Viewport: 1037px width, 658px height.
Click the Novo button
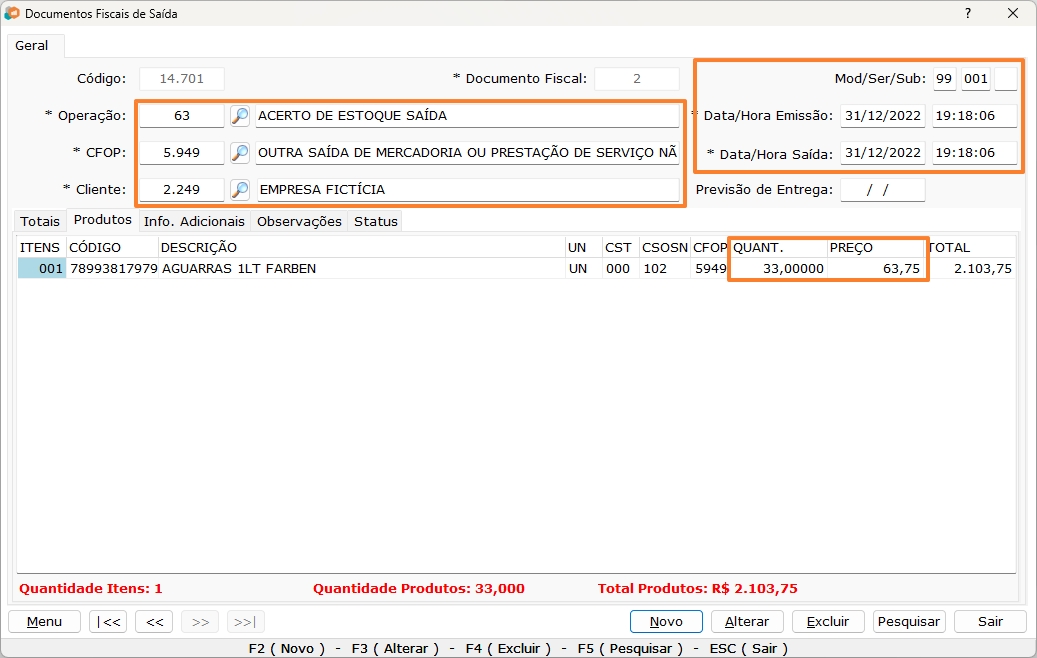click(x=666, y=621)
